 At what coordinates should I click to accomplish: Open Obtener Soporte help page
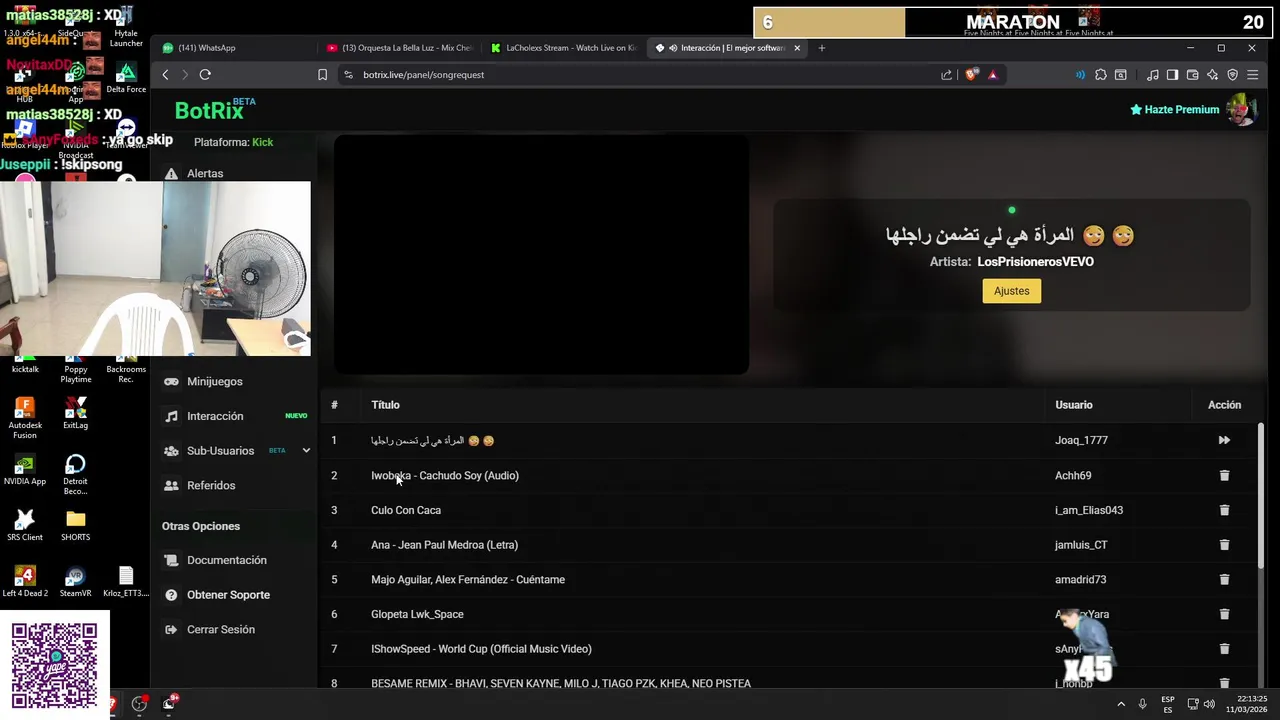coord(228,595)
